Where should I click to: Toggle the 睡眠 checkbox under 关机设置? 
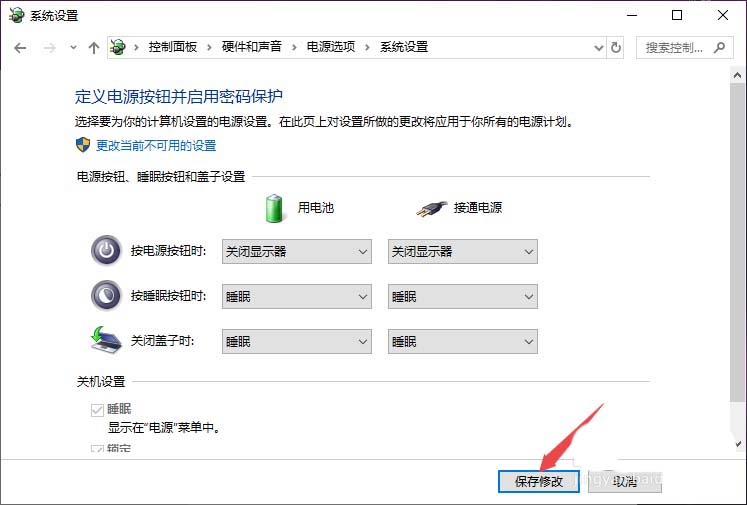click(97, 410)
